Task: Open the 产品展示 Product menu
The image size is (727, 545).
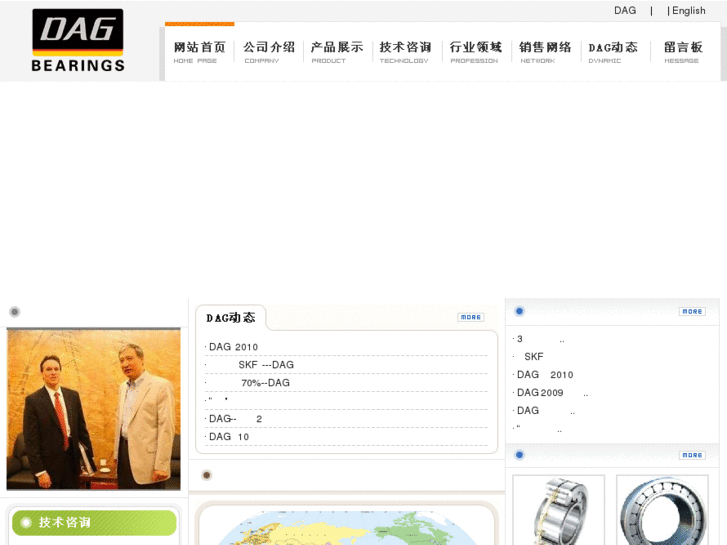Action: 337,52
